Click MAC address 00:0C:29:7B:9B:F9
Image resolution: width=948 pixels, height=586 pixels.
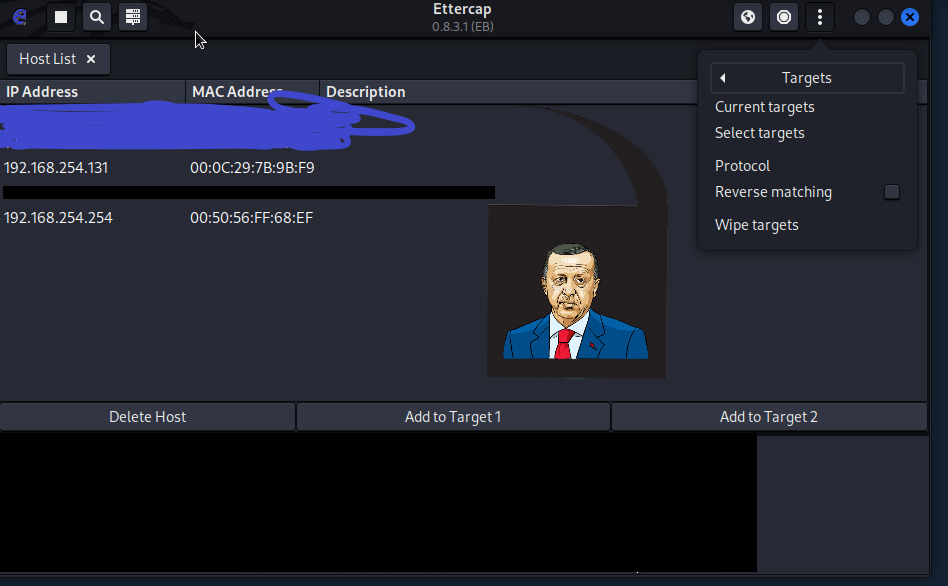coord(252,168)
